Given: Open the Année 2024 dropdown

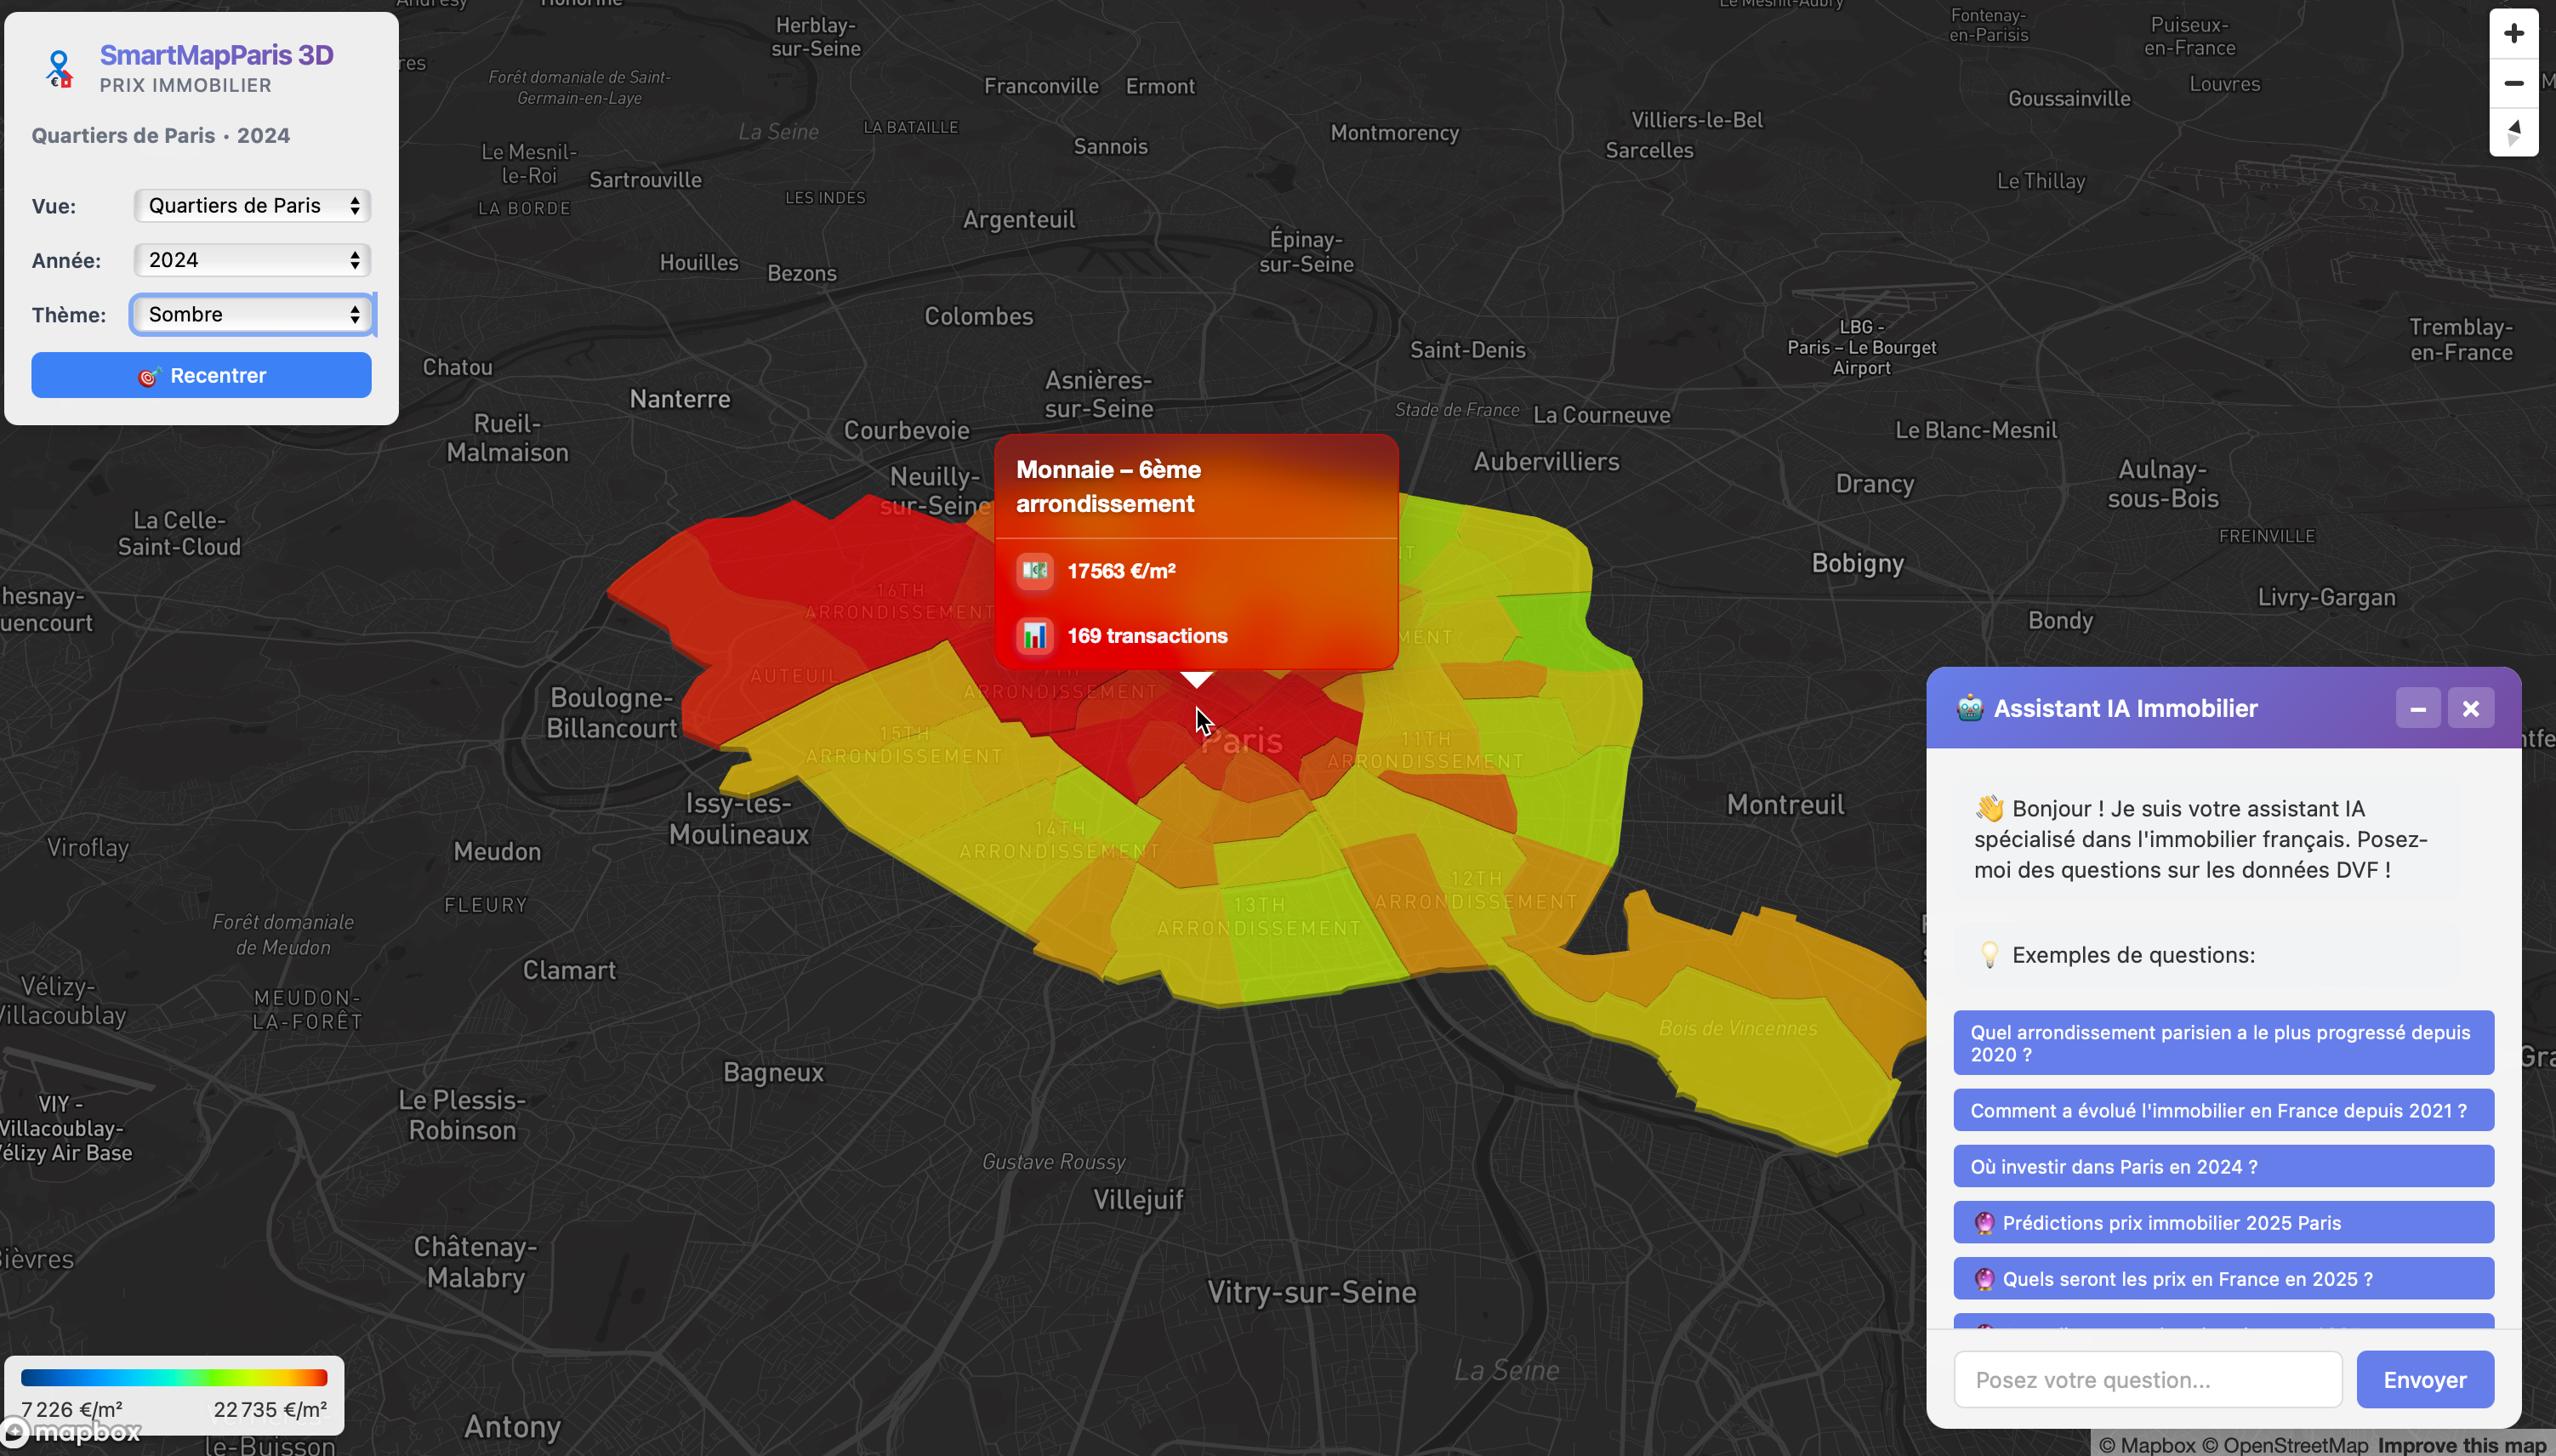Looking at the screenshot, I should click(x=252, y=260).
